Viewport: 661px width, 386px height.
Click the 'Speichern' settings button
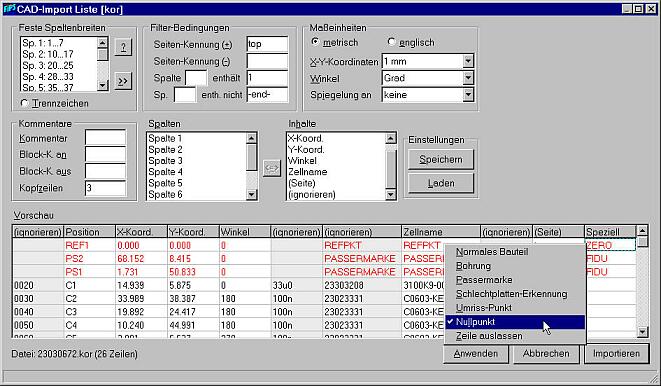441,160
